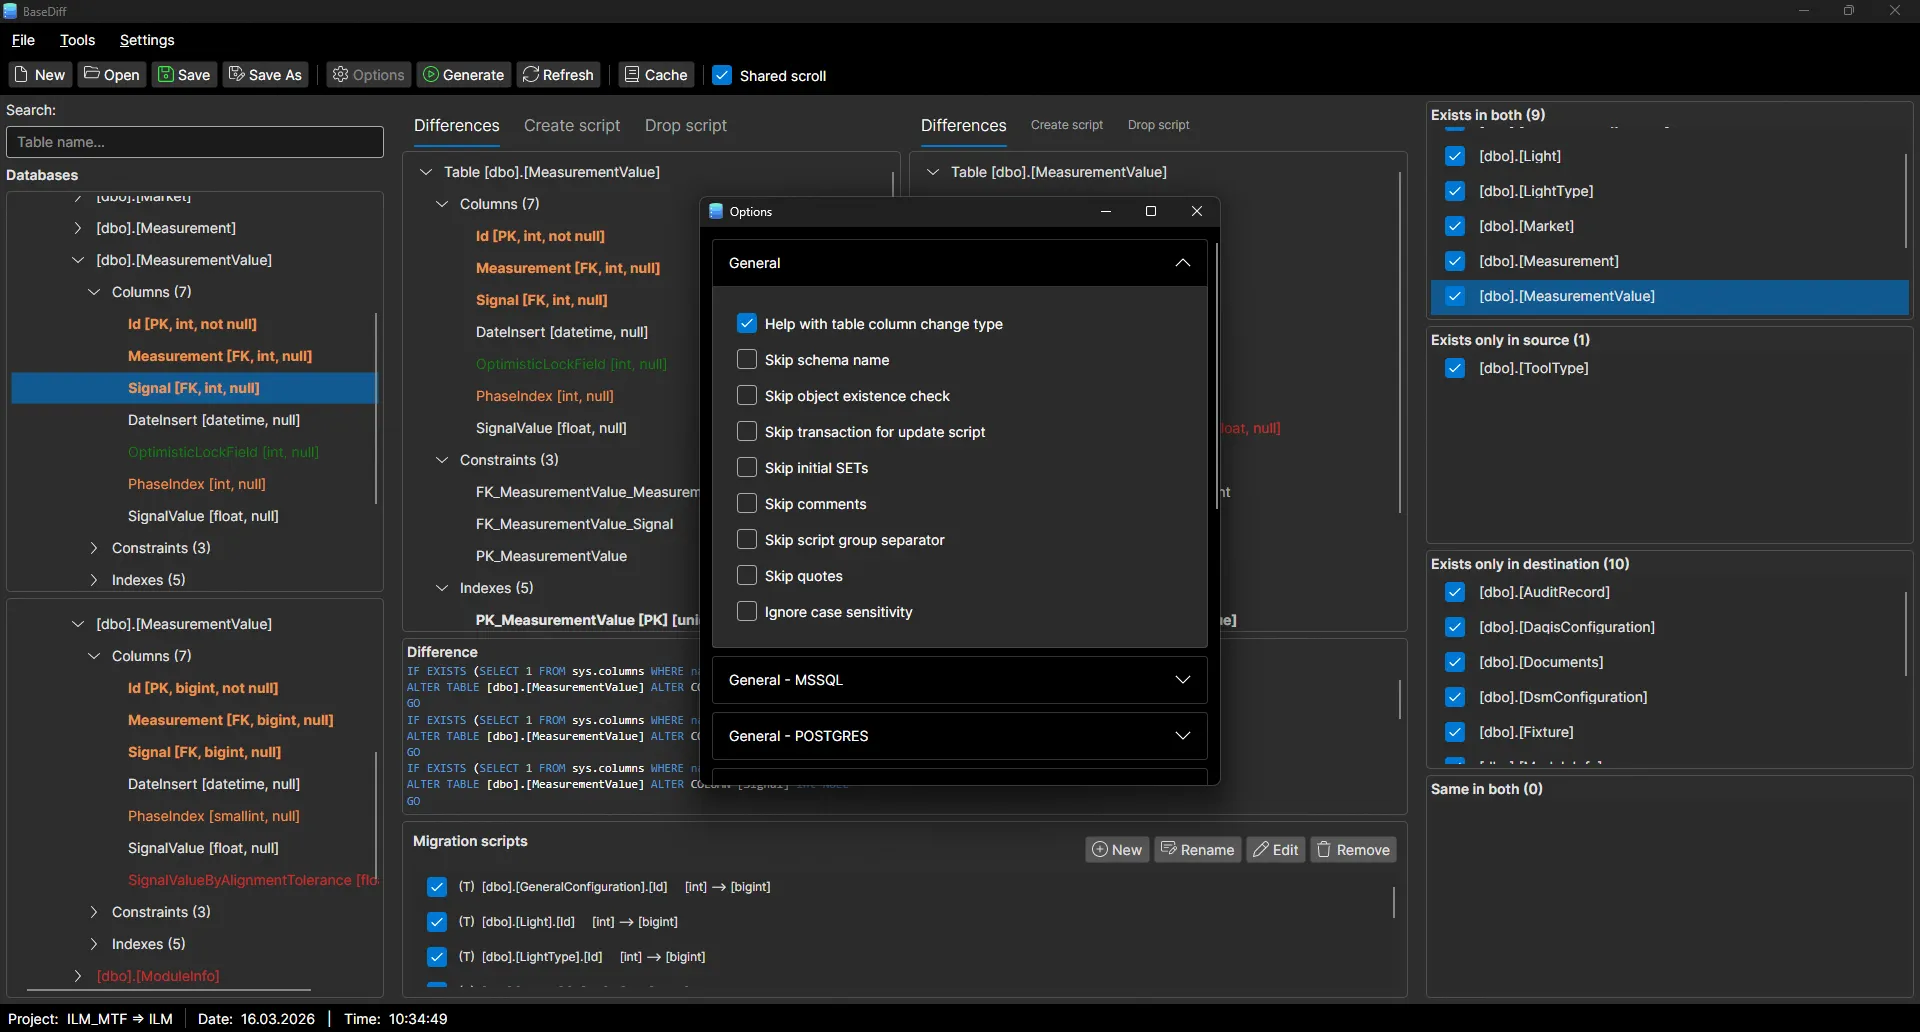Run Generate using the green play icon

432,74
